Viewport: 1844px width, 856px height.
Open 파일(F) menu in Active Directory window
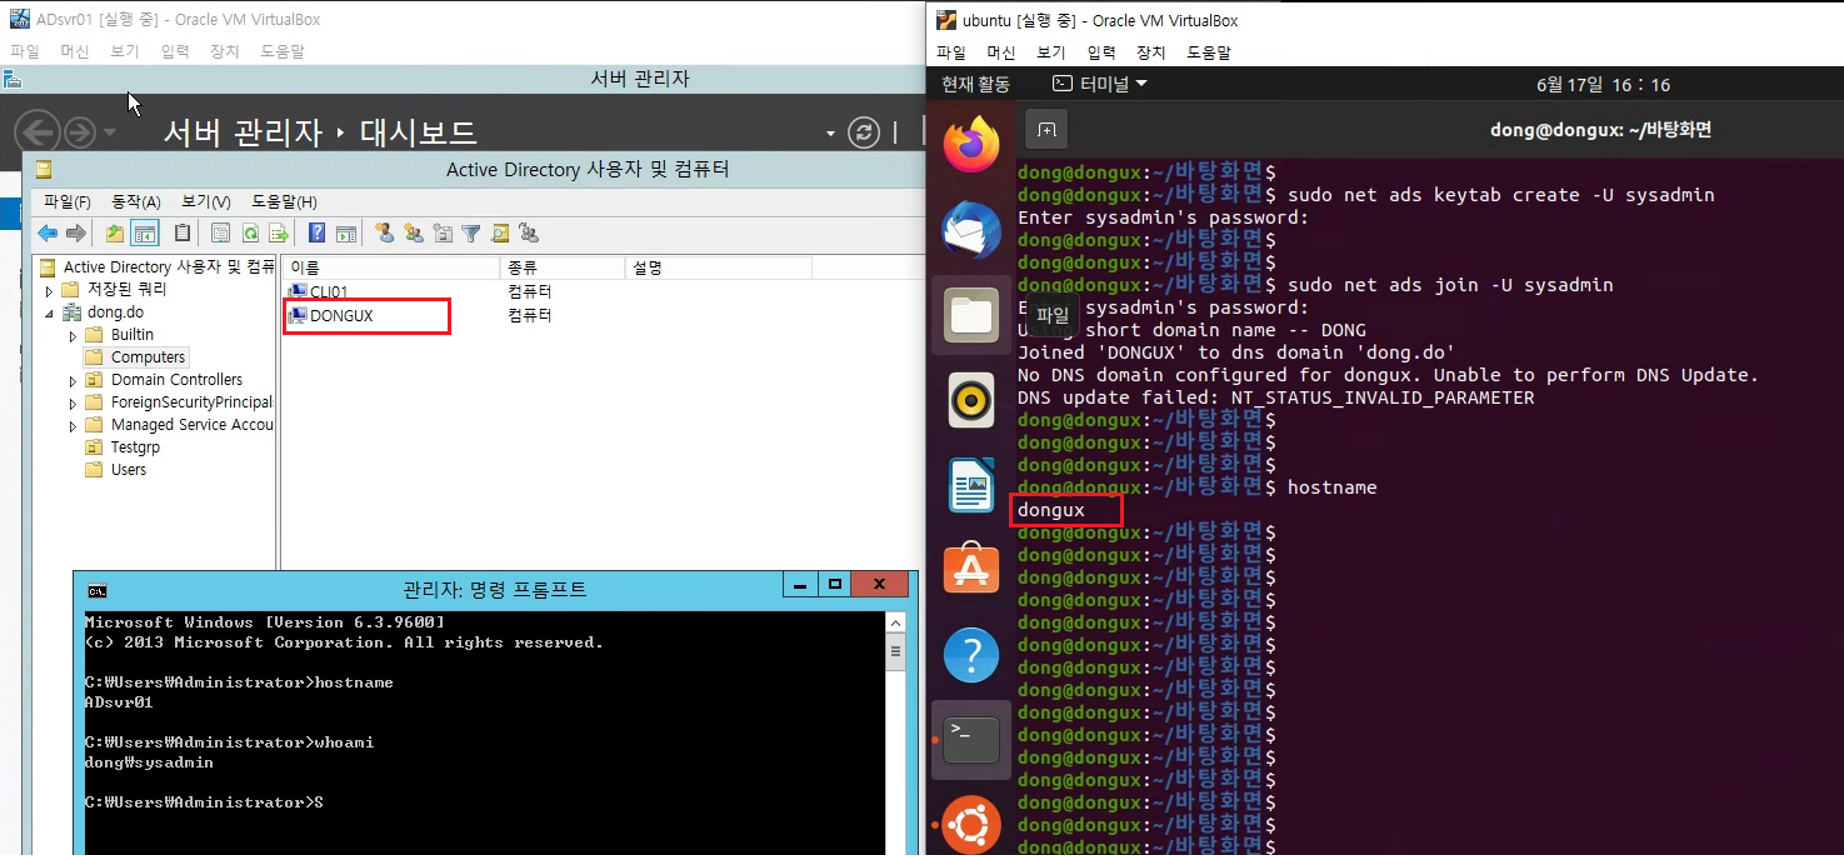pyautogui.click(x=67, y=202)
